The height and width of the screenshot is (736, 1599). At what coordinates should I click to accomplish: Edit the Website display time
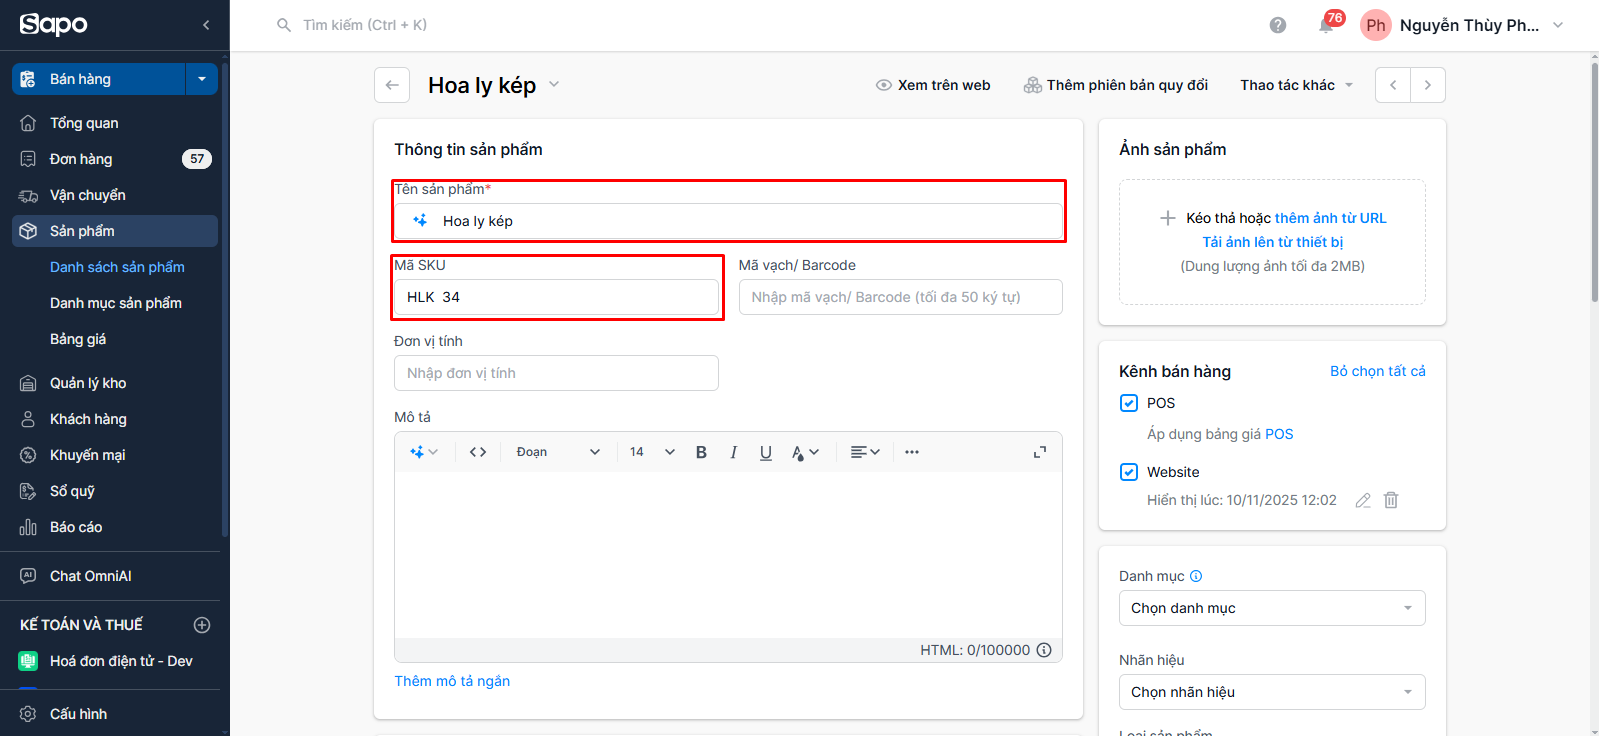(1363, 500)
